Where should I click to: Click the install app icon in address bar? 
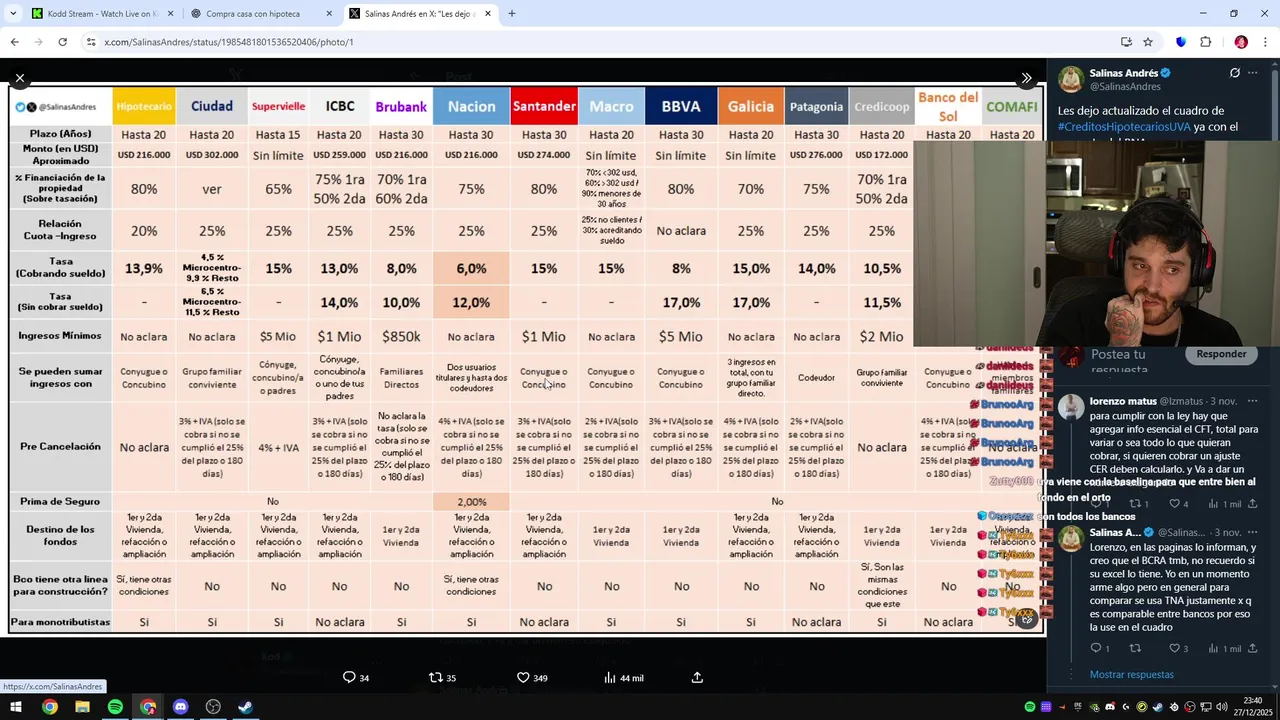click(1126, 42)
